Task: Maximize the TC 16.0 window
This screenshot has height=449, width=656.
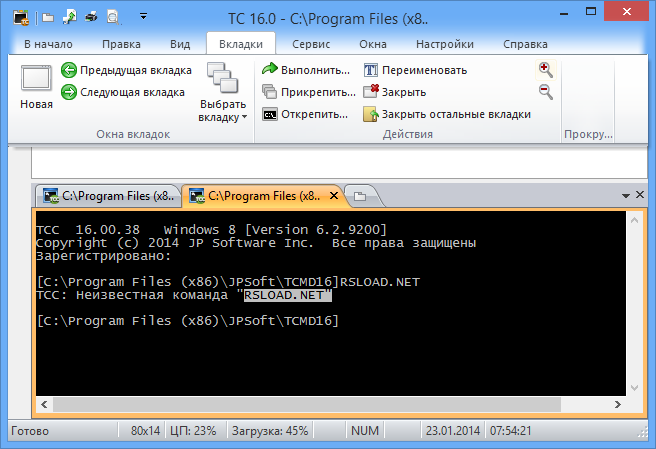Action: 591,12
